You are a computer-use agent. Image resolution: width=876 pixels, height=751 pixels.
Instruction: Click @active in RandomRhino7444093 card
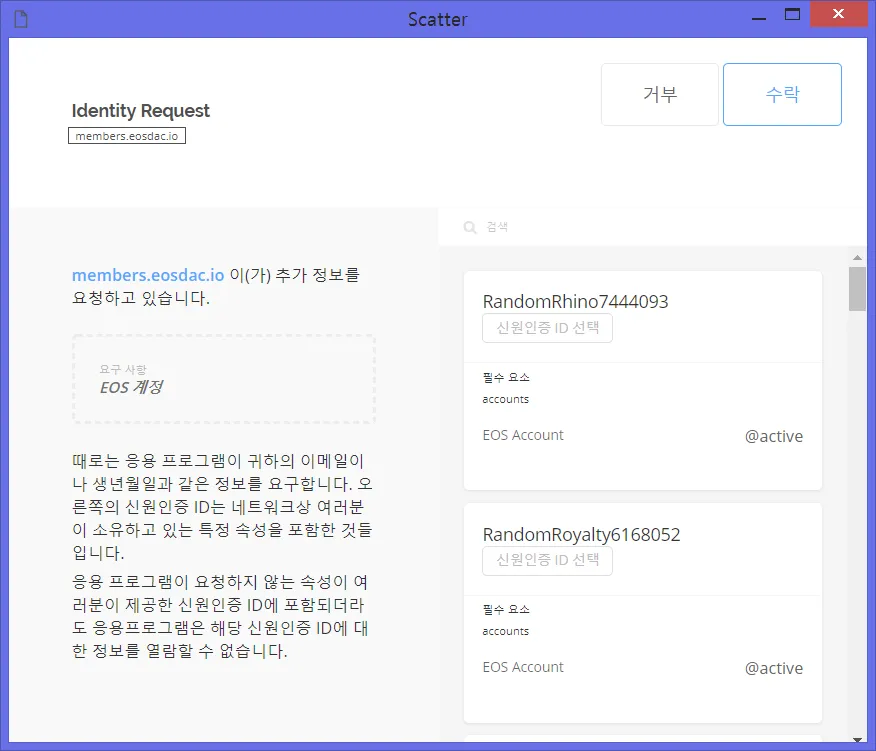[774, 436]
